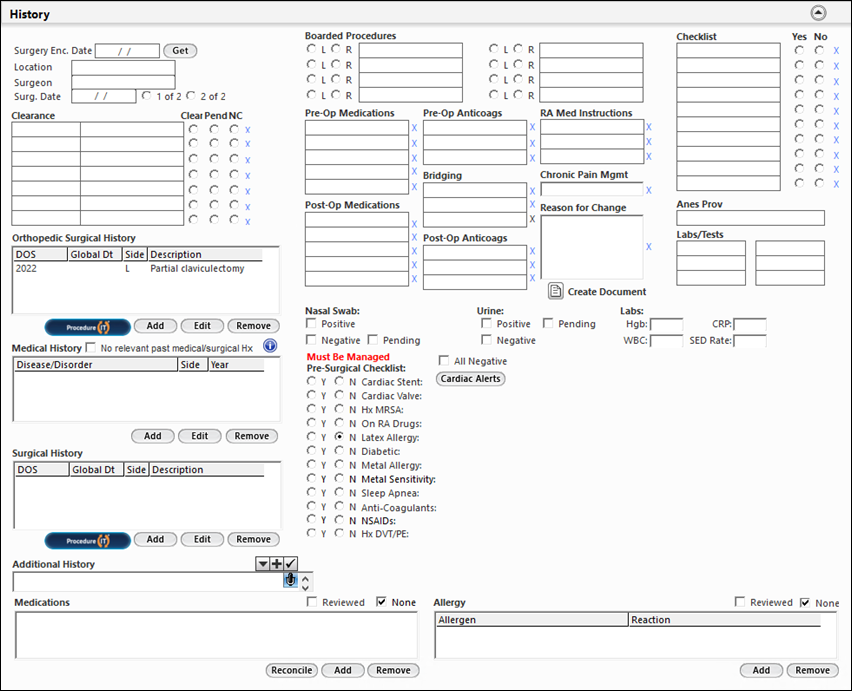Select N for Diabetic
The image size is (852, 691).
tap(339, 450)
